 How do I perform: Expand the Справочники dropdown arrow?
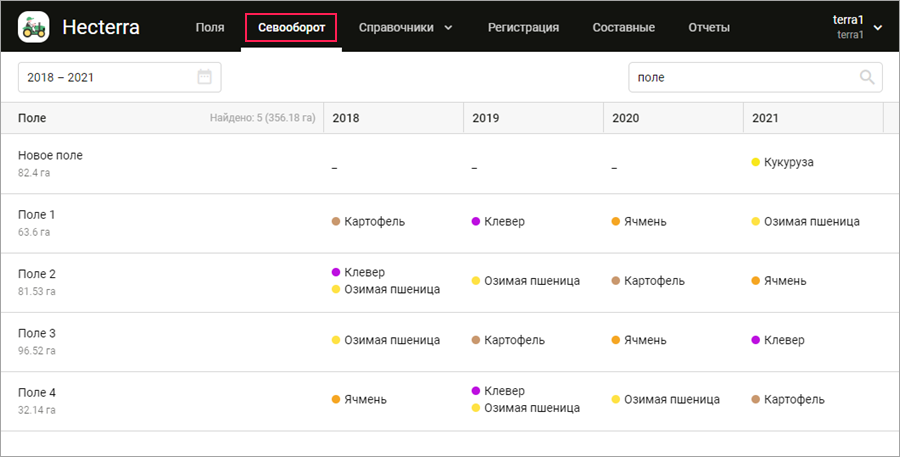click(448, 28)
